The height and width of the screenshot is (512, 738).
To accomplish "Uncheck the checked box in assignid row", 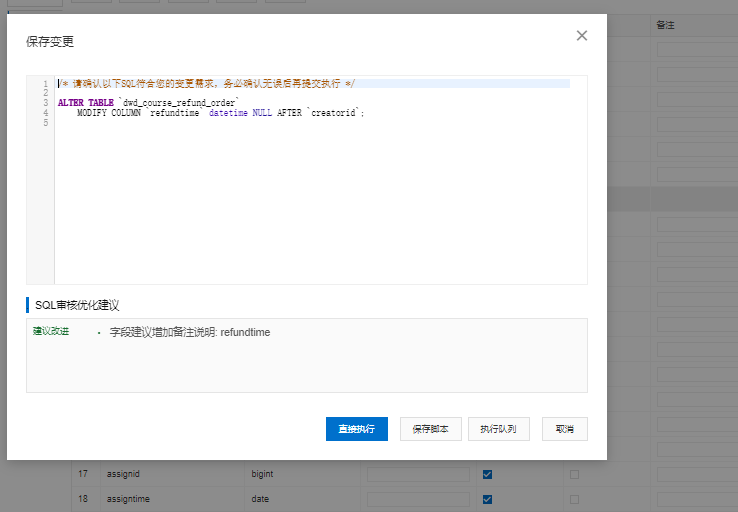I will coord(487,474).
